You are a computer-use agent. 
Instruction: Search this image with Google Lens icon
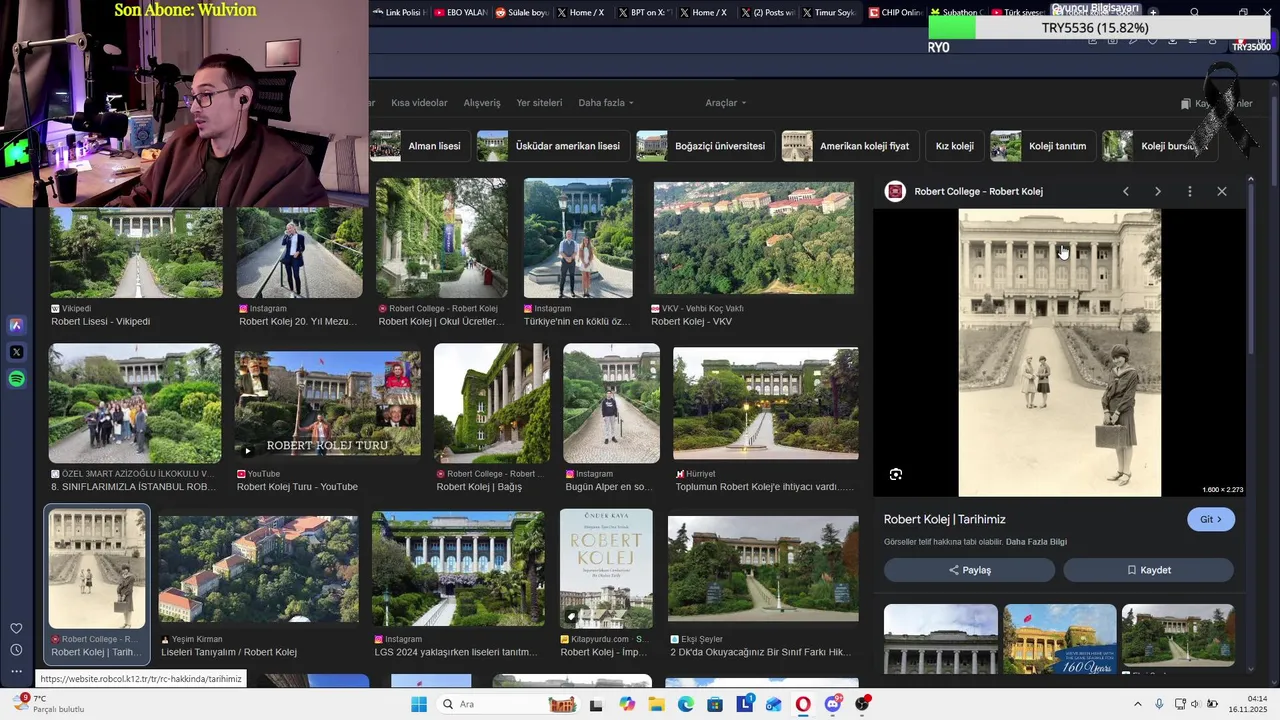click(896, 474)
